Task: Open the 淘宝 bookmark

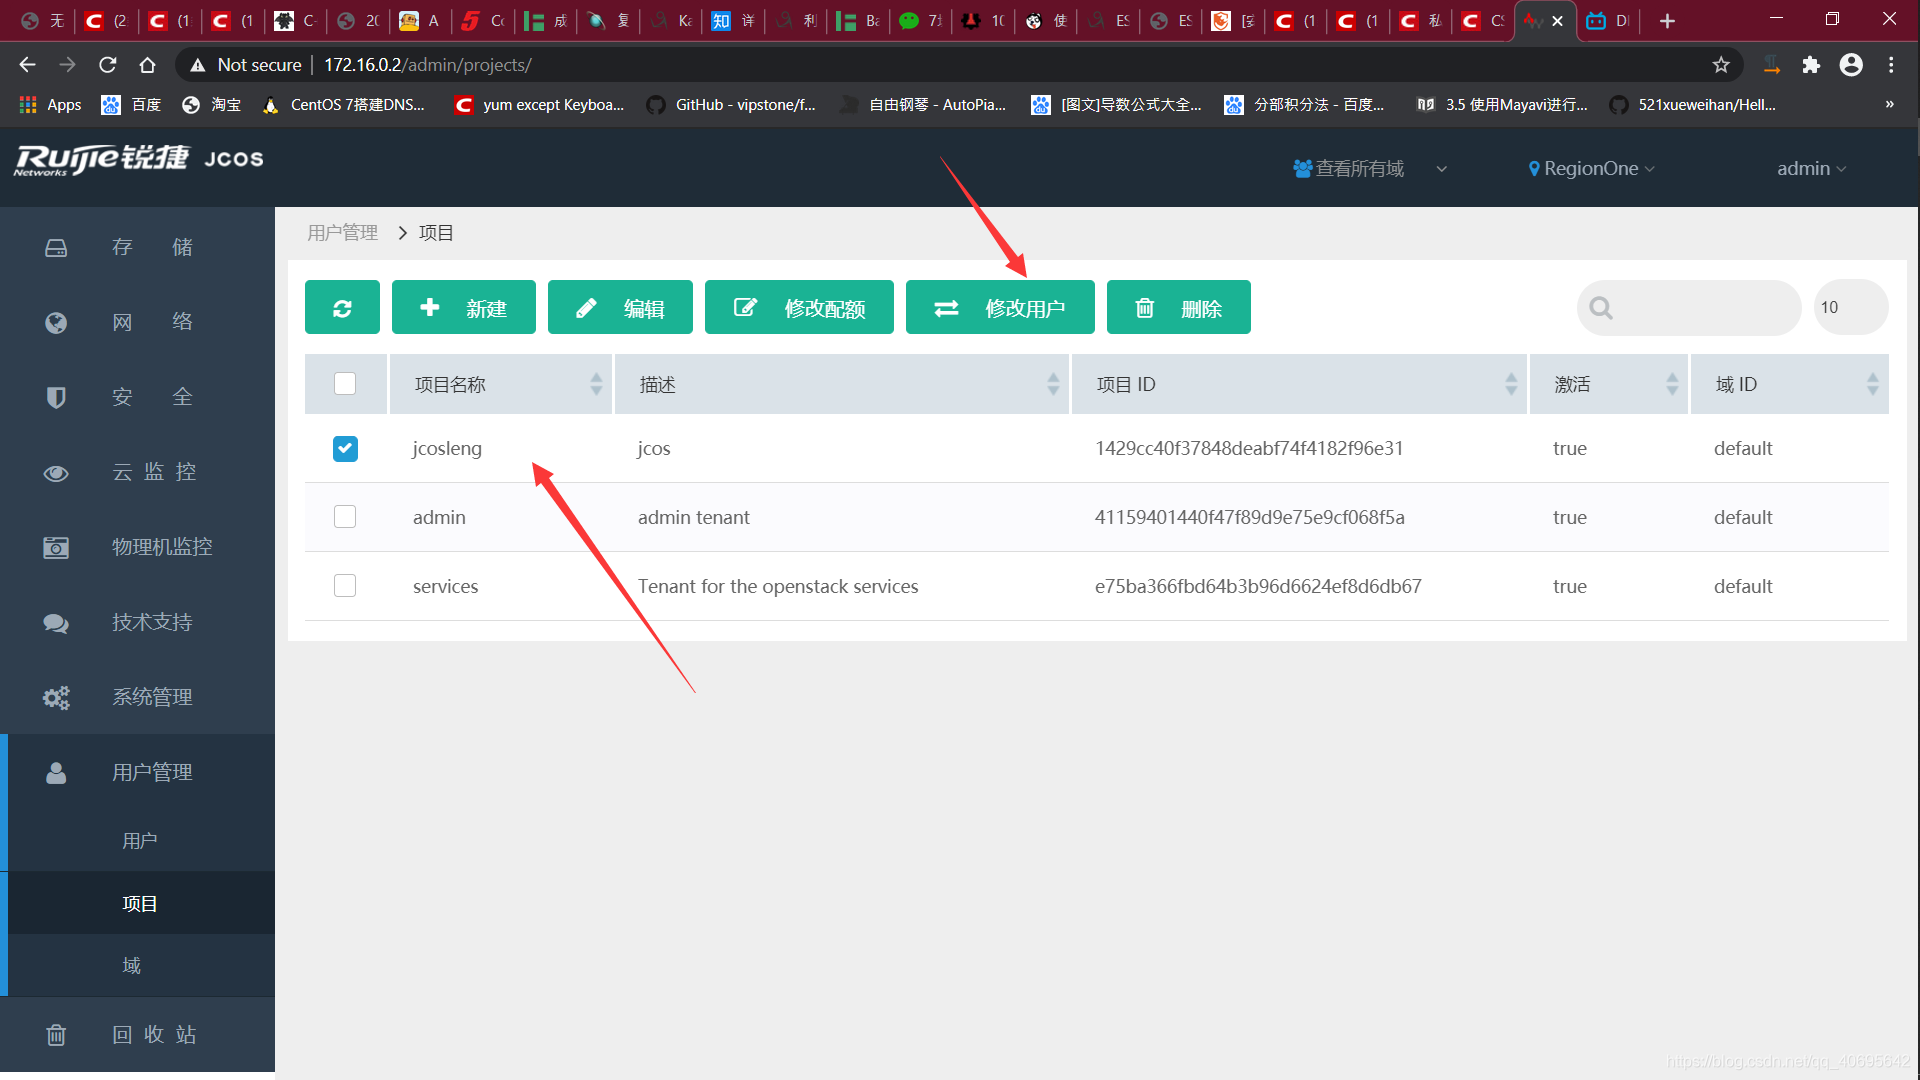Action: click(x=212, y=105)
